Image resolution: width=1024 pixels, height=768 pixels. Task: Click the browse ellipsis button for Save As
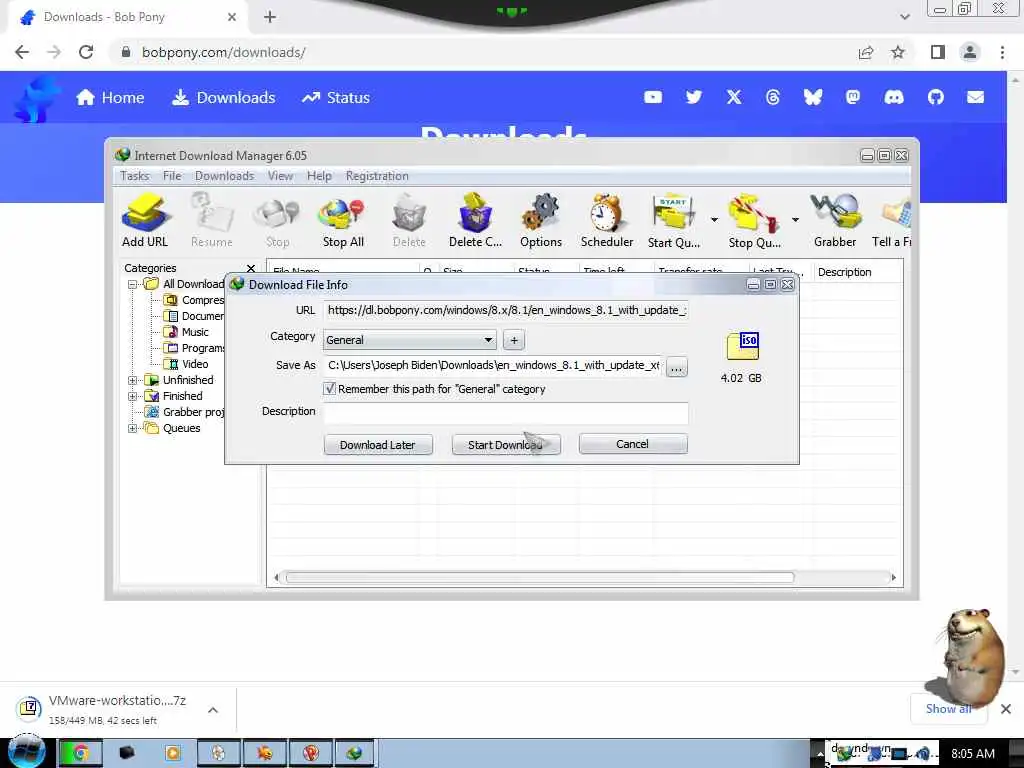(x=677, y=367)
